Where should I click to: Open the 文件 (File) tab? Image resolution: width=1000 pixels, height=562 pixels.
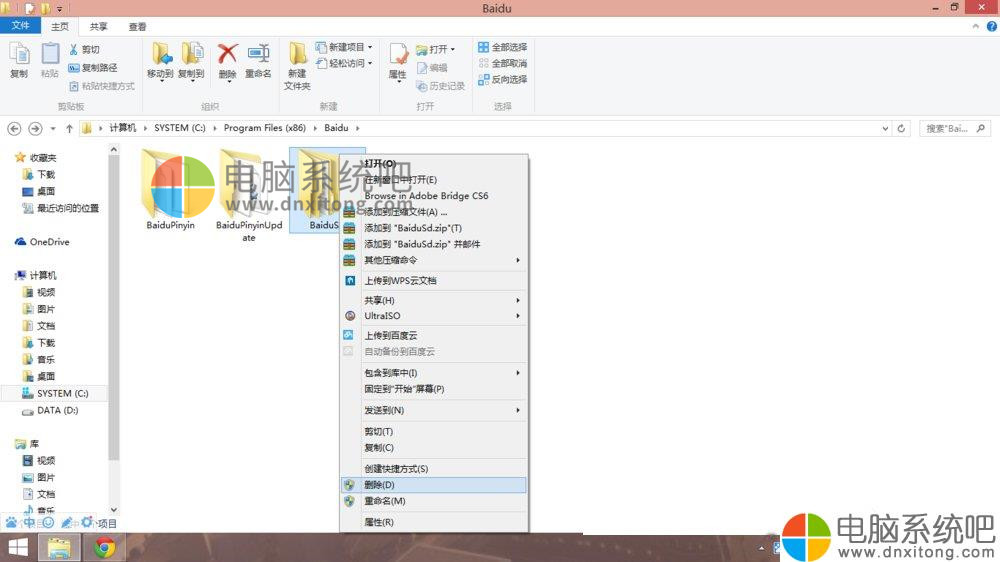pos(20,26)
